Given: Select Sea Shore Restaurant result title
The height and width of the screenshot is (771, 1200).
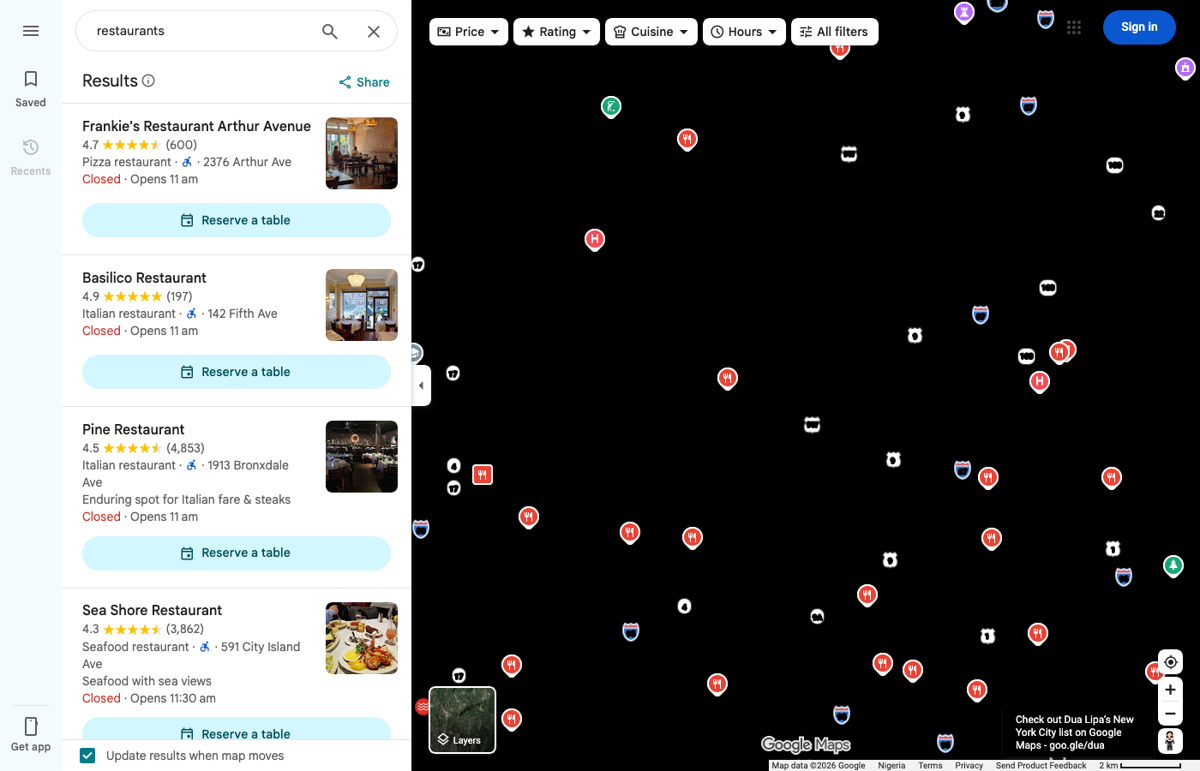Looking at the screenshot, I should tap(152, 610).
